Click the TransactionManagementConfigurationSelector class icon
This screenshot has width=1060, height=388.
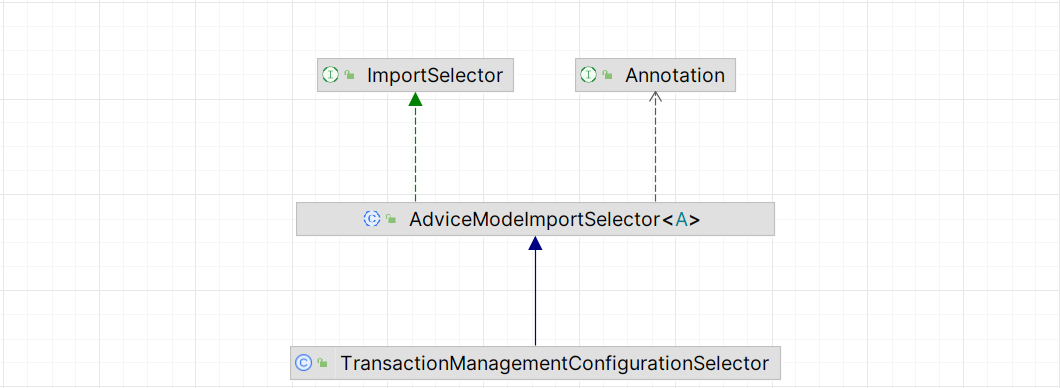point(304,363)
